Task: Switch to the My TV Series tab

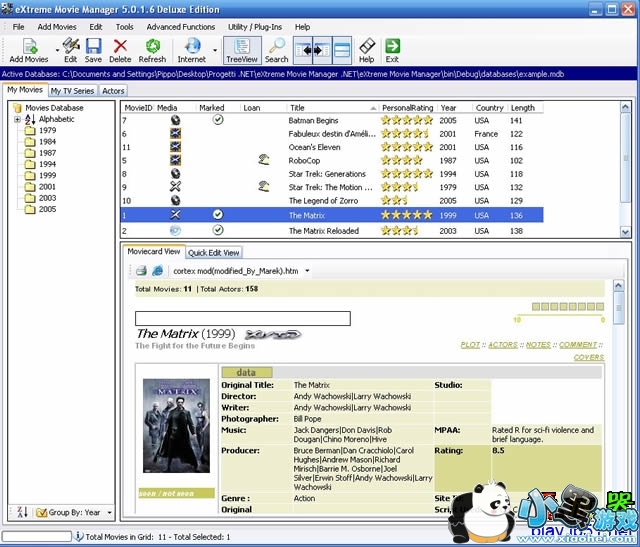Action: click(72, 91)
